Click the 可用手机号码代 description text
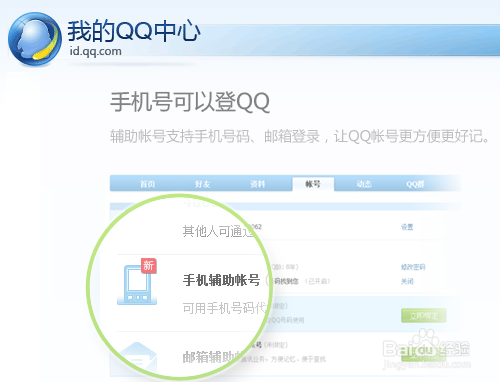The image size is (500, 382). pyautogui.click(x=225, y=308)
